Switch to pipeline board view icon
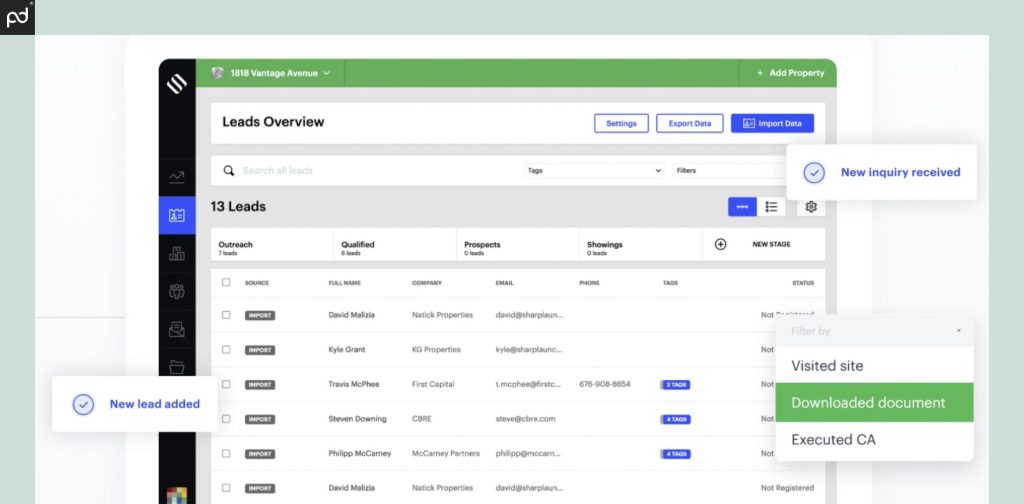Viewport: 1024px width, 504px height. tap(743, 207)
